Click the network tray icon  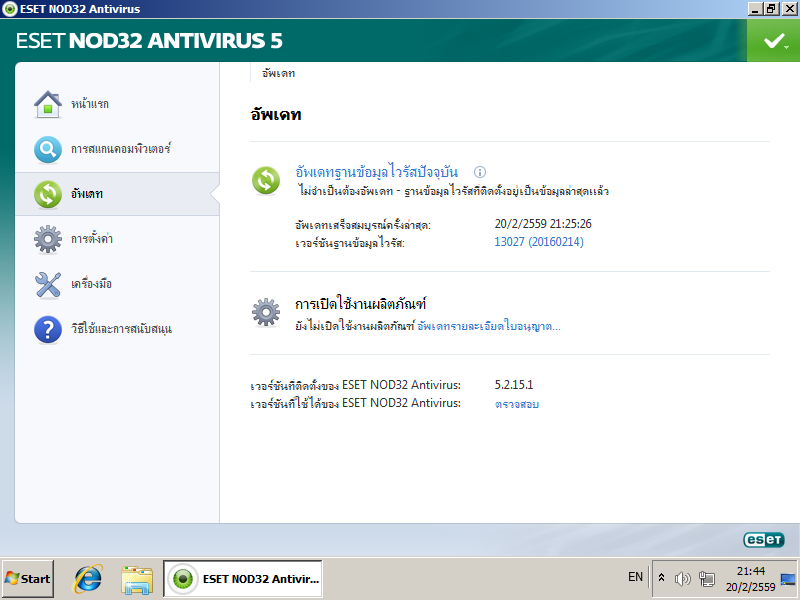click(x=707, y=579)
